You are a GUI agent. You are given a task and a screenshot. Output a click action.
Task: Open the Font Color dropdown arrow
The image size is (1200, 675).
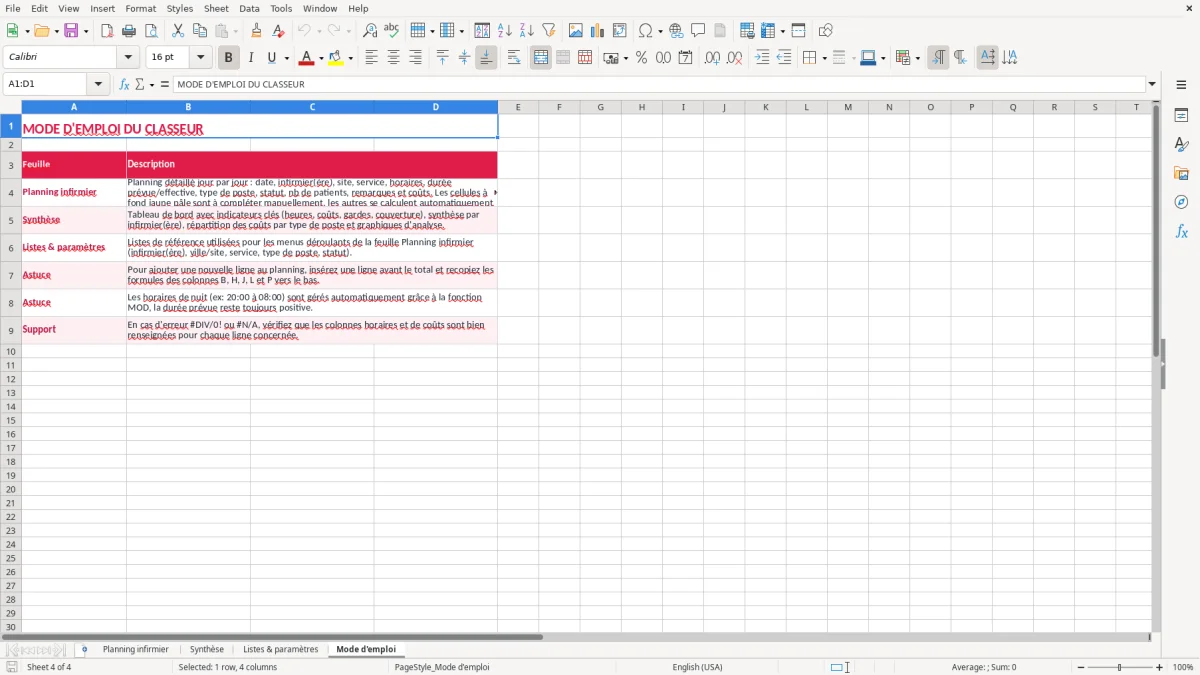(x=321, y=58)
